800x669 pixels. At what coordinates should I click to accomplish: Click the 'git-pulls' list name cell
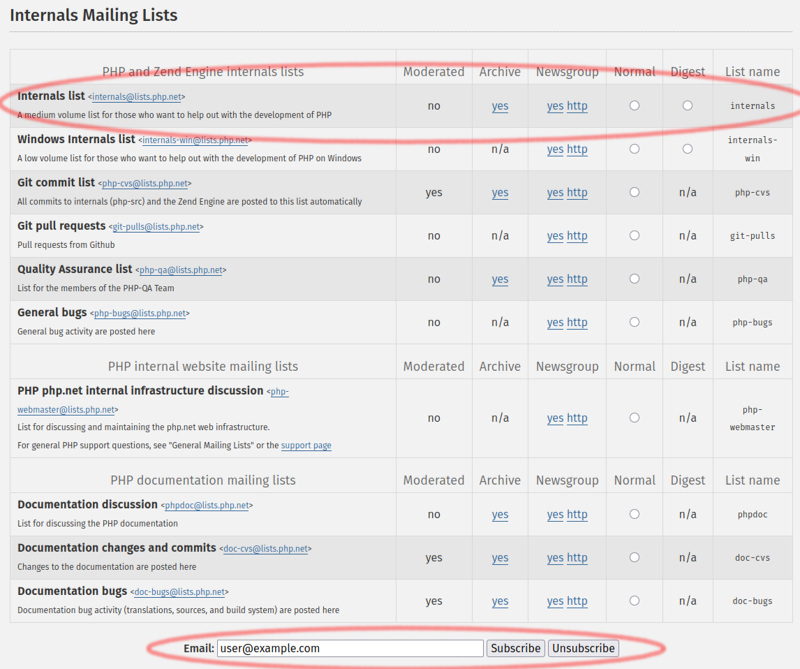click(x=753, y=236)
